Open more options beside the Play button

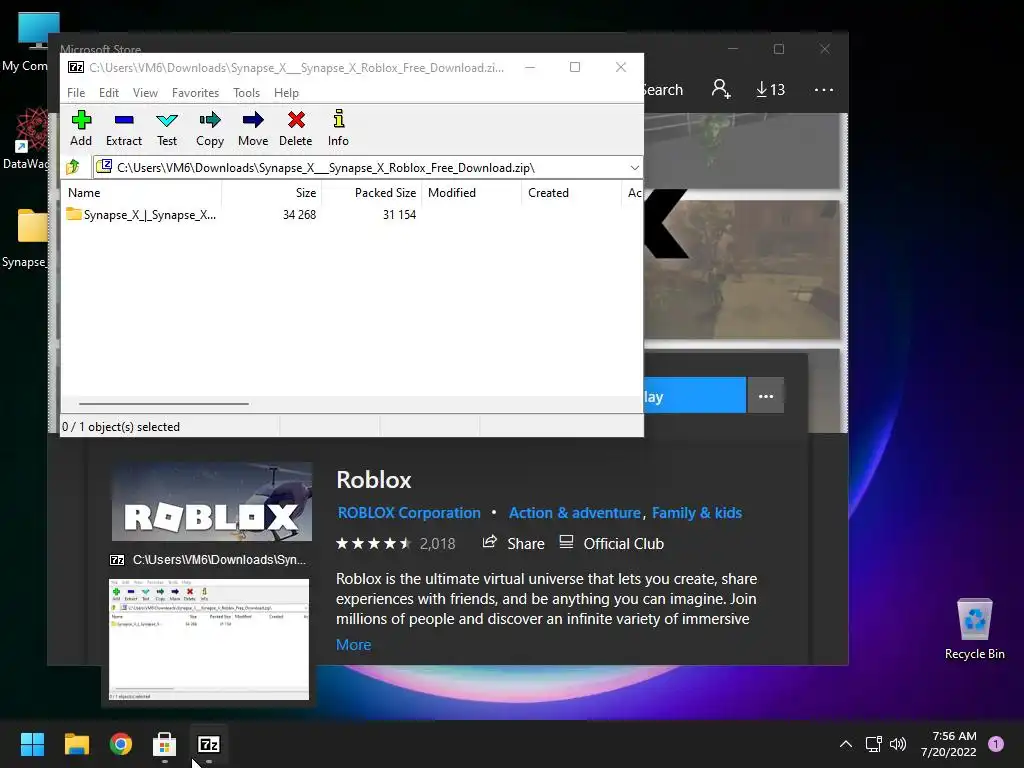pyautogui.click(x=765, y=395)
